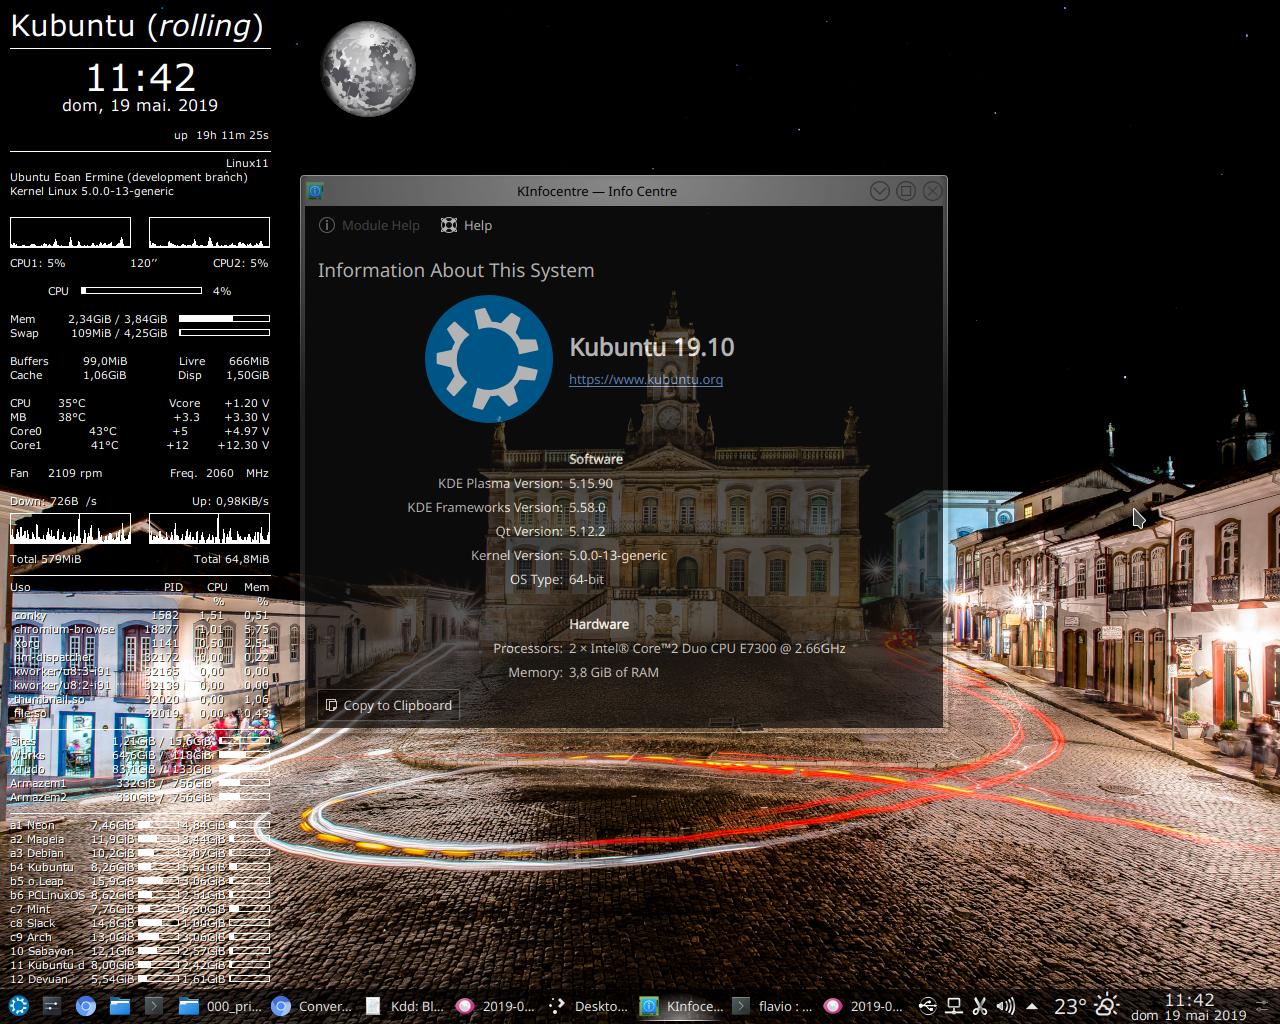
Task: Switch to the last 2019-0... image task
Action: 864,1006
